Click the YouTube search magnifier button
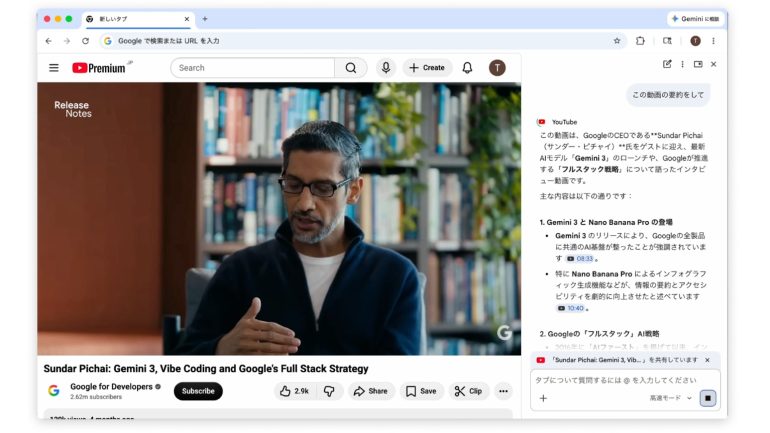 [350, 68]
